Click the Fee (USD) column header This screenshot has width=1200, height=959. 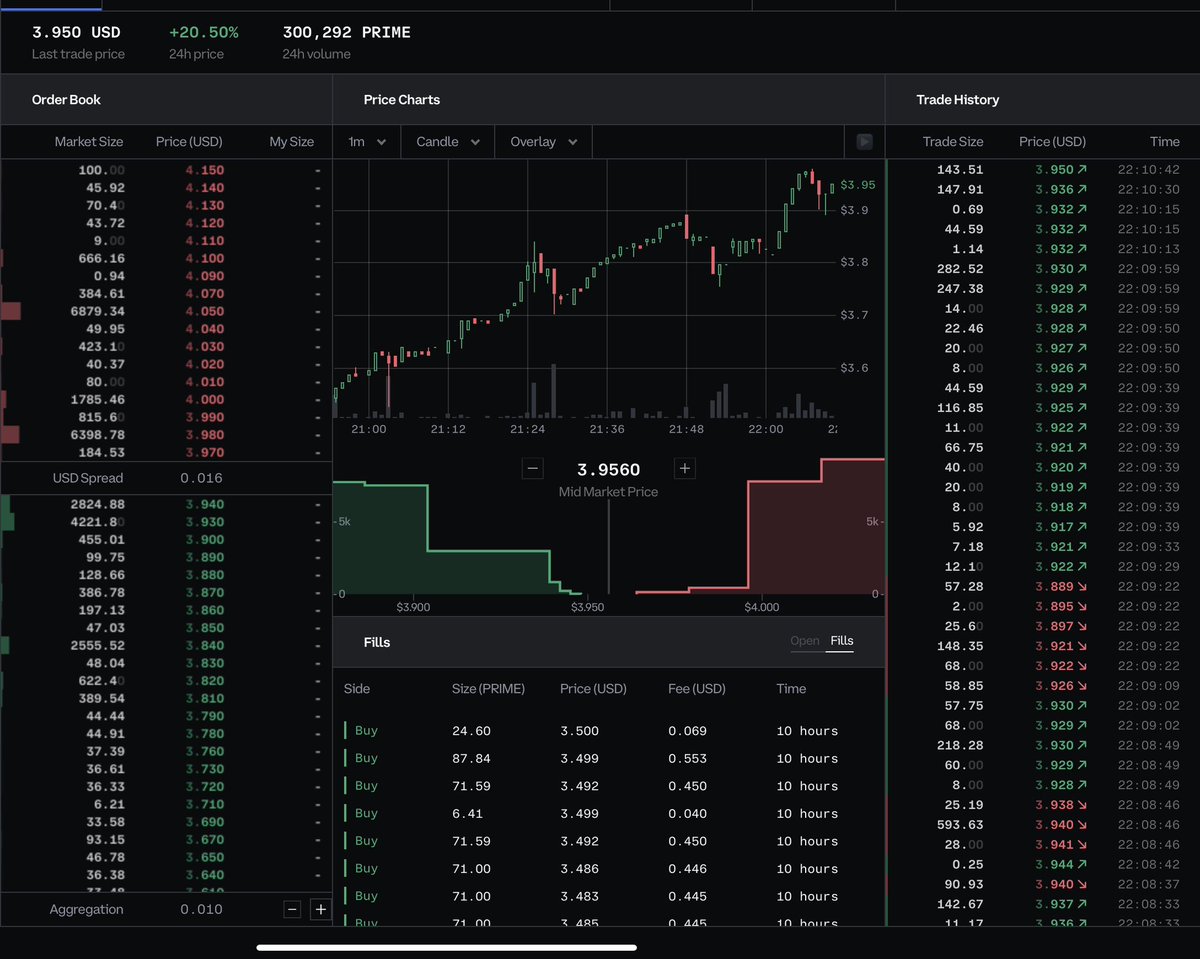[697, 689]
